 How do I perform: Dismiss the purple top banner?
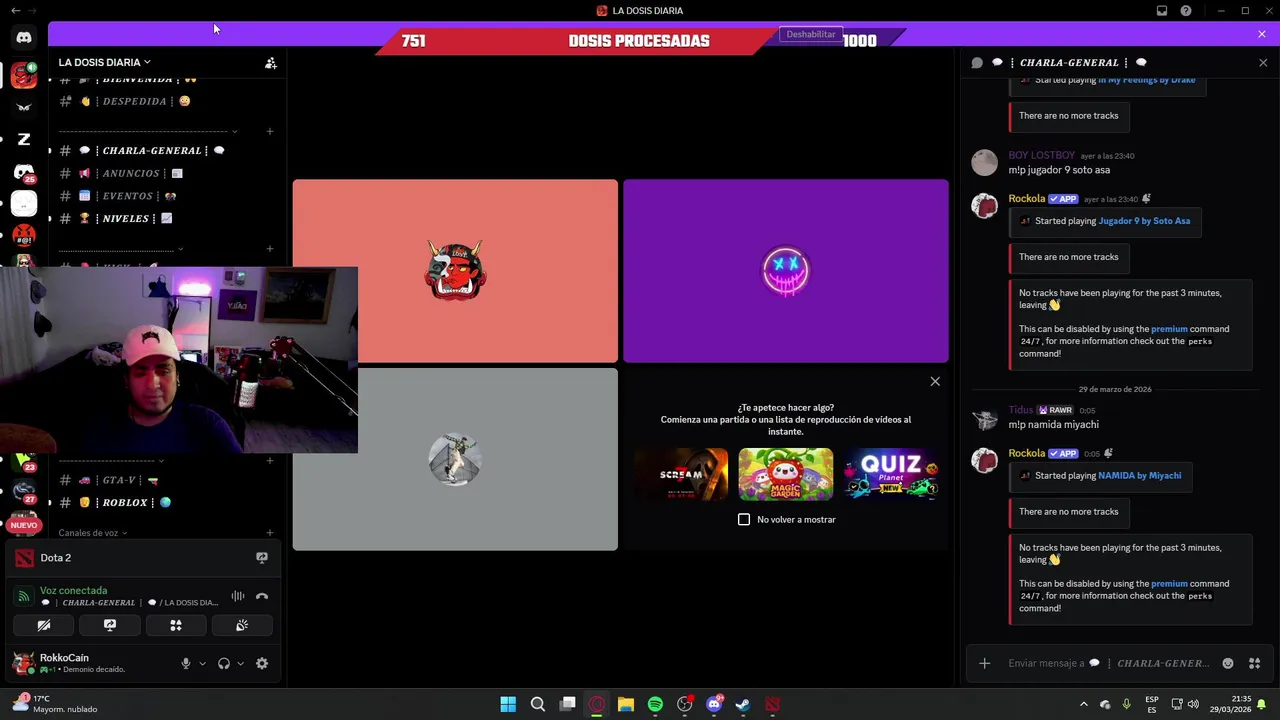click(x=1262, y=34)
